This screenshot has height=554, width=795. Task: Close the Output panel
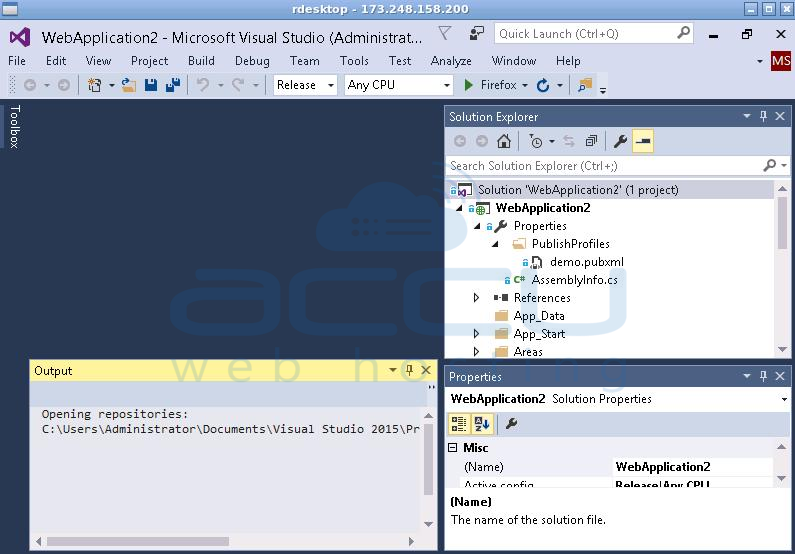(x=426, y=370)
